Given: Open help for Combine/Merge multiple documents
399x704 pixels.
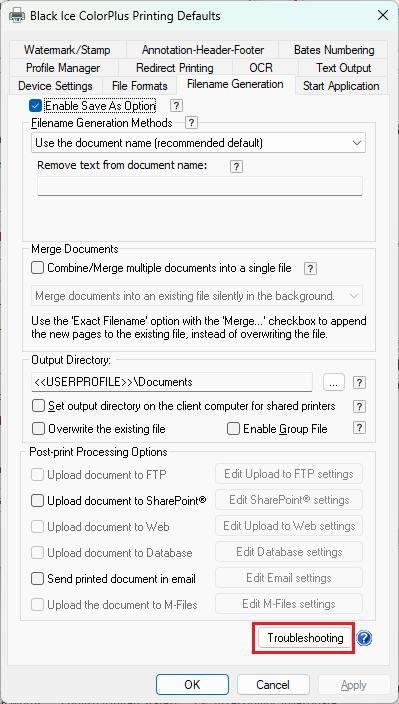Looking at the screenshot, I should 310,269.
